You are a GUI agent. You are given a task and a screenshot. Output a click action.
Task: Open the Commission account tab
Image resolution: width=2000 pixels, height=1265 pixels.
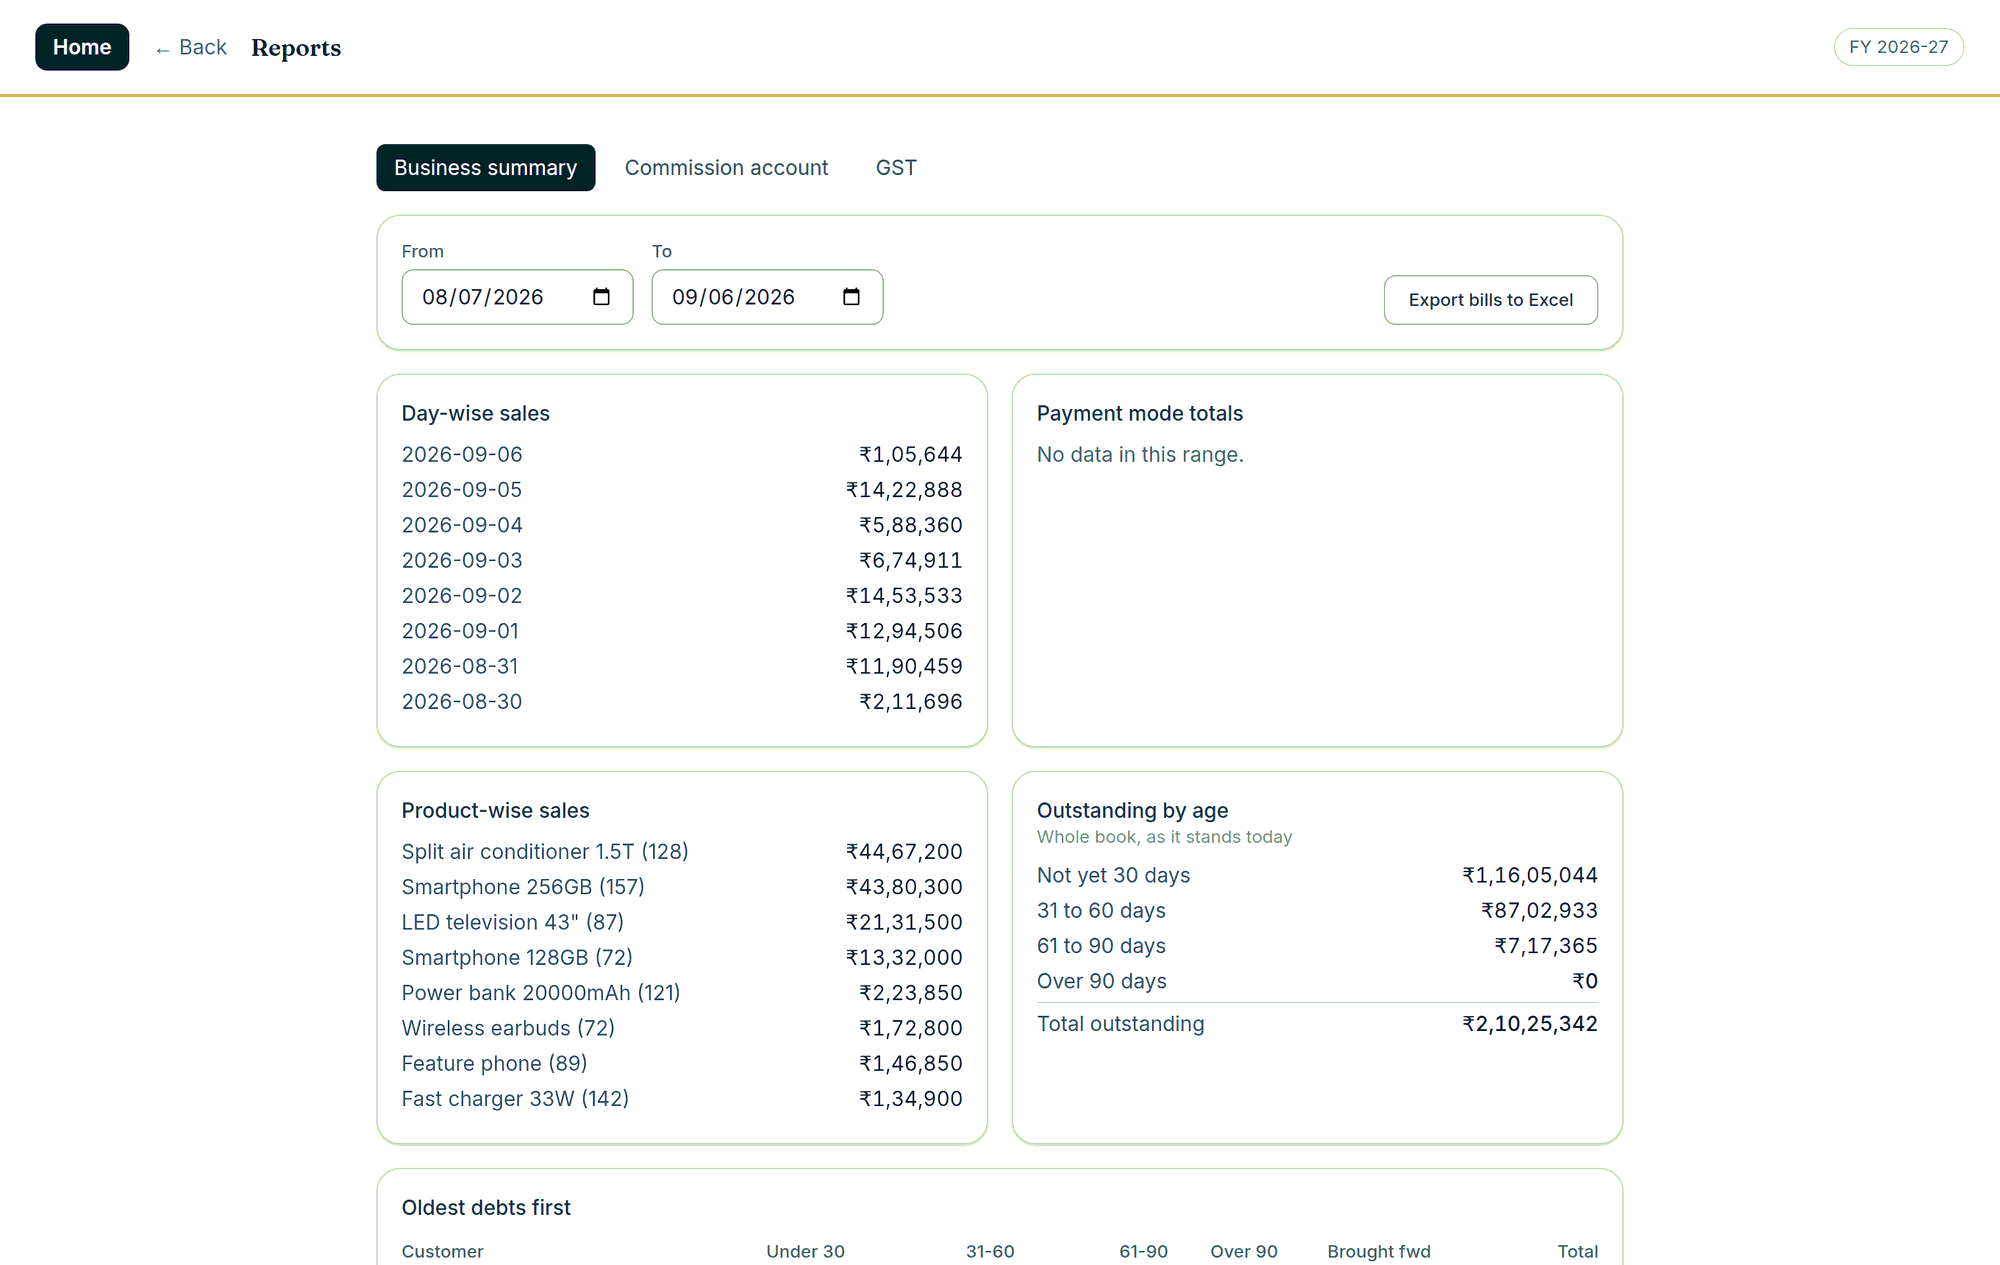[727, 168]
